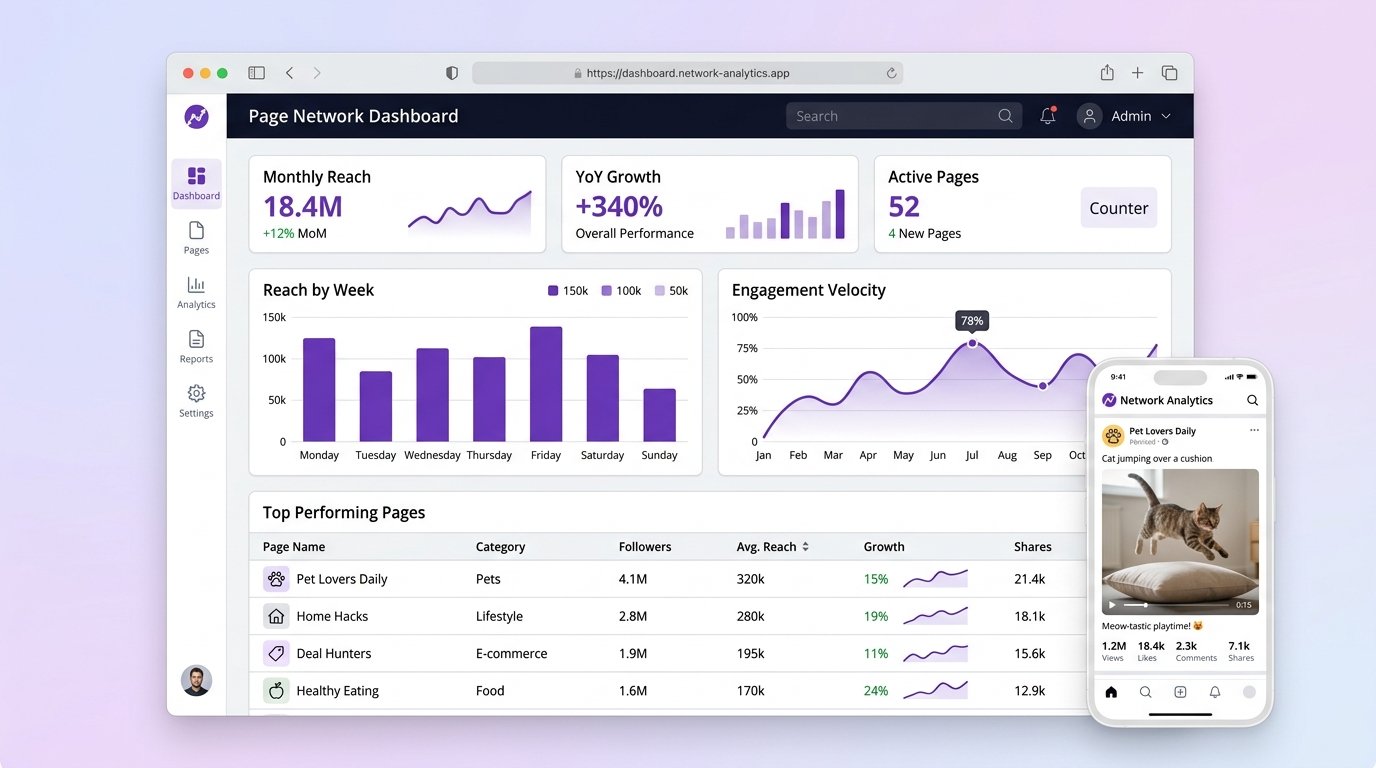This screenshot has height=768, width=1376.
Task: Select the Healthy Eating page row
Action: (667, 690)
